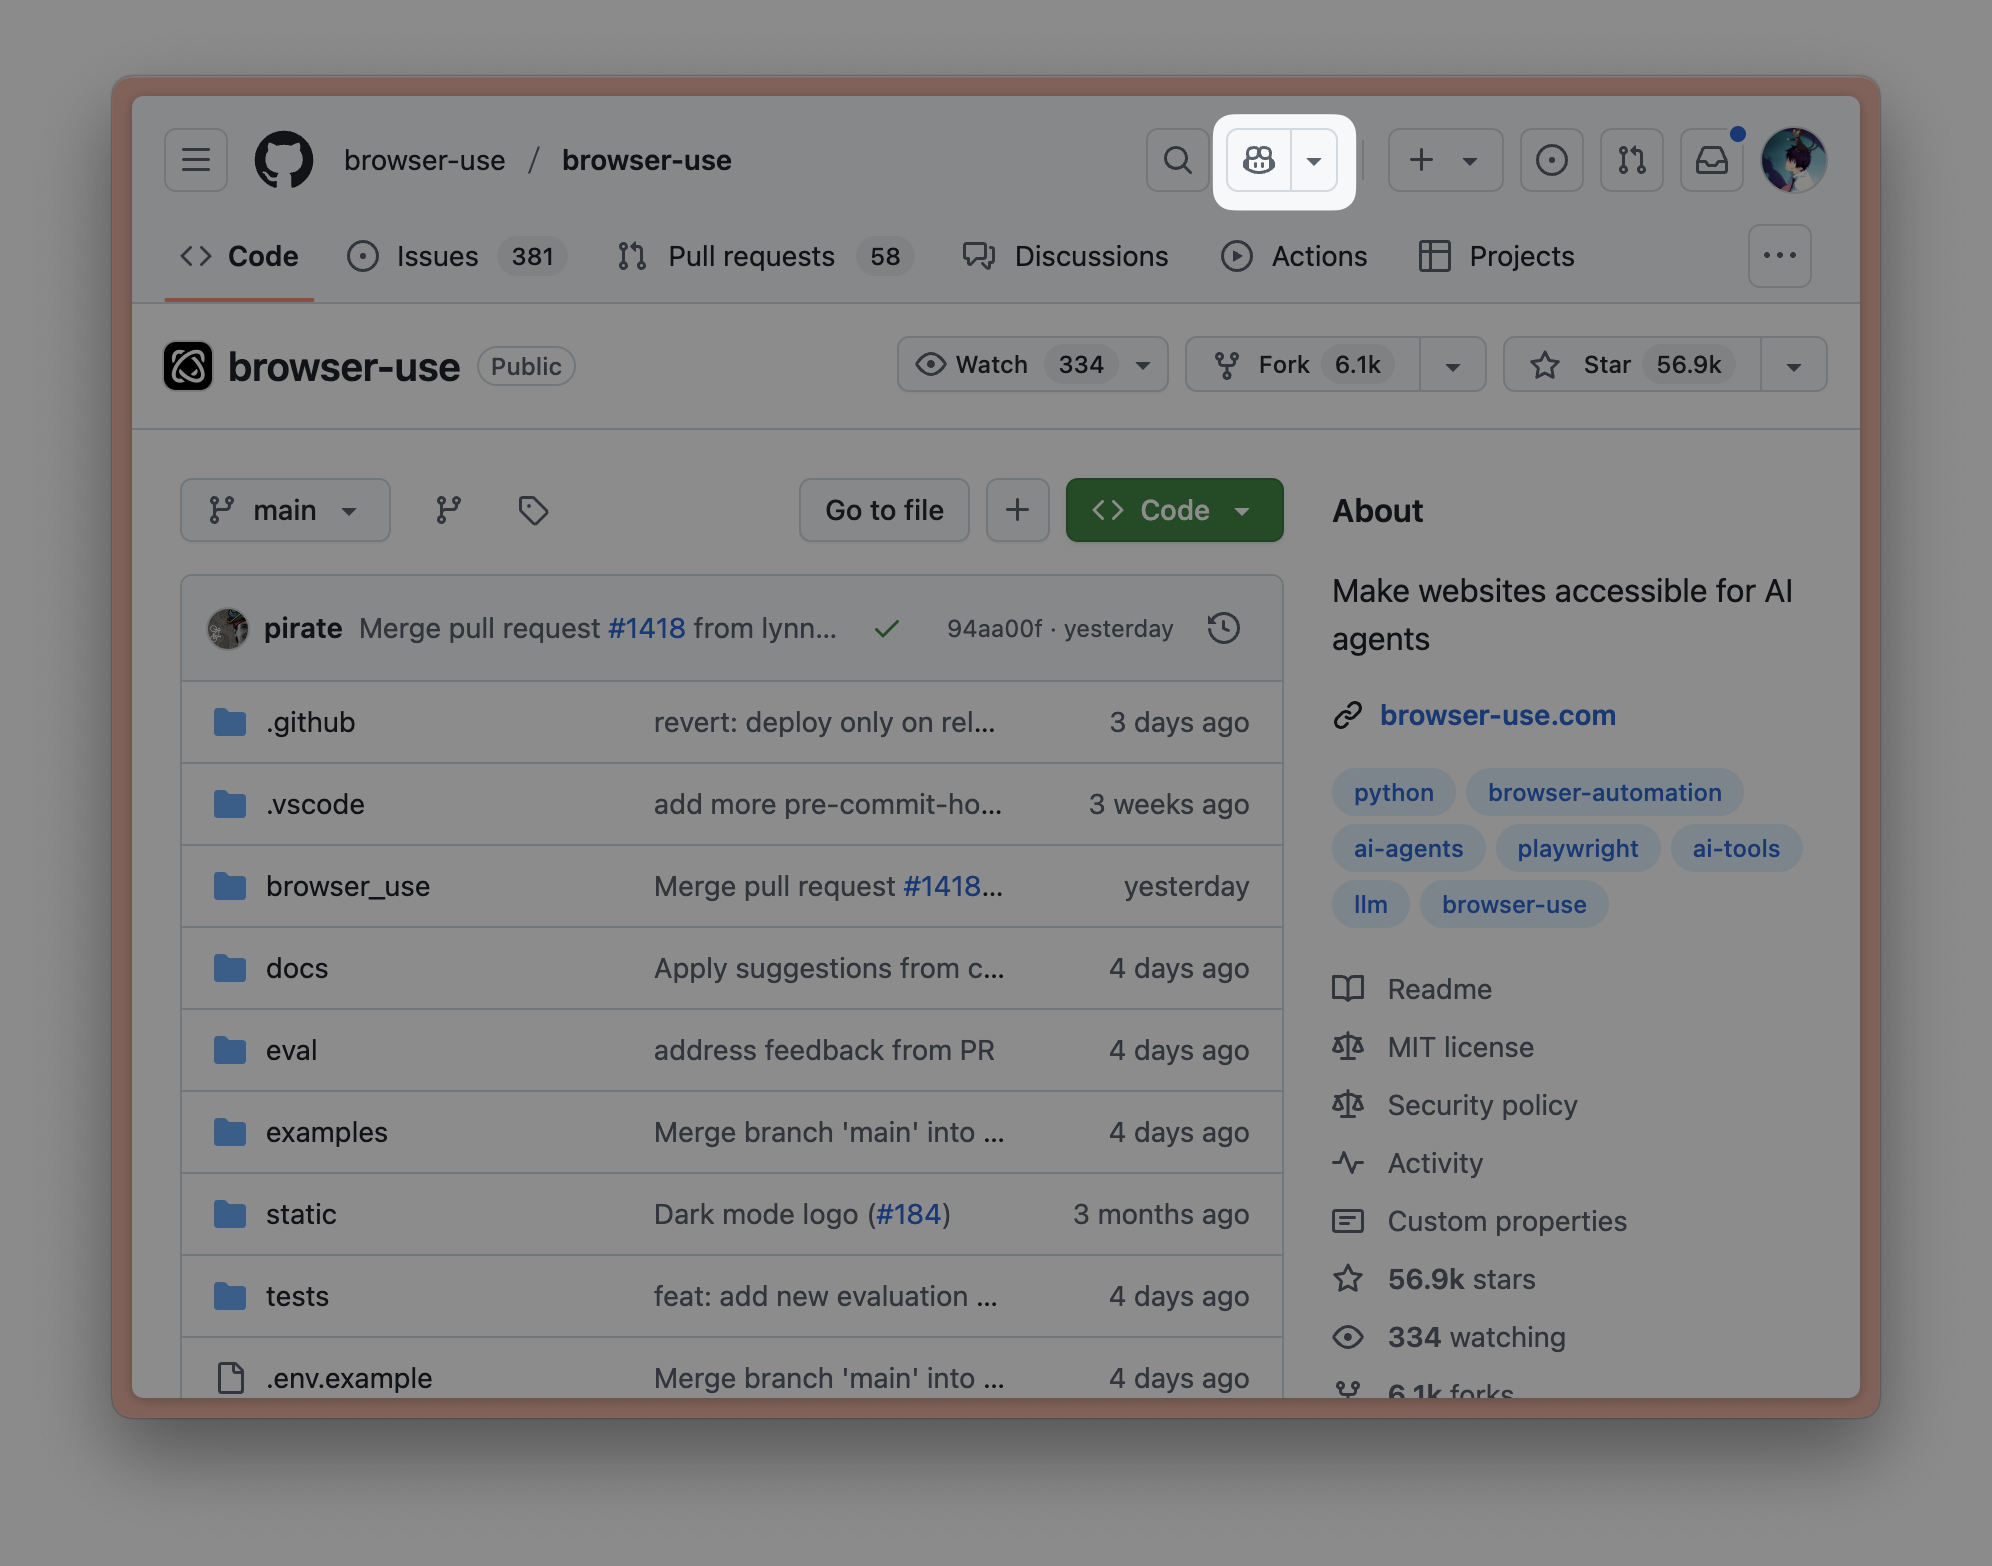Open the static folder
This screenshot has width=1992, height=1566.
pyautogui.click(x=301, y=1214)
